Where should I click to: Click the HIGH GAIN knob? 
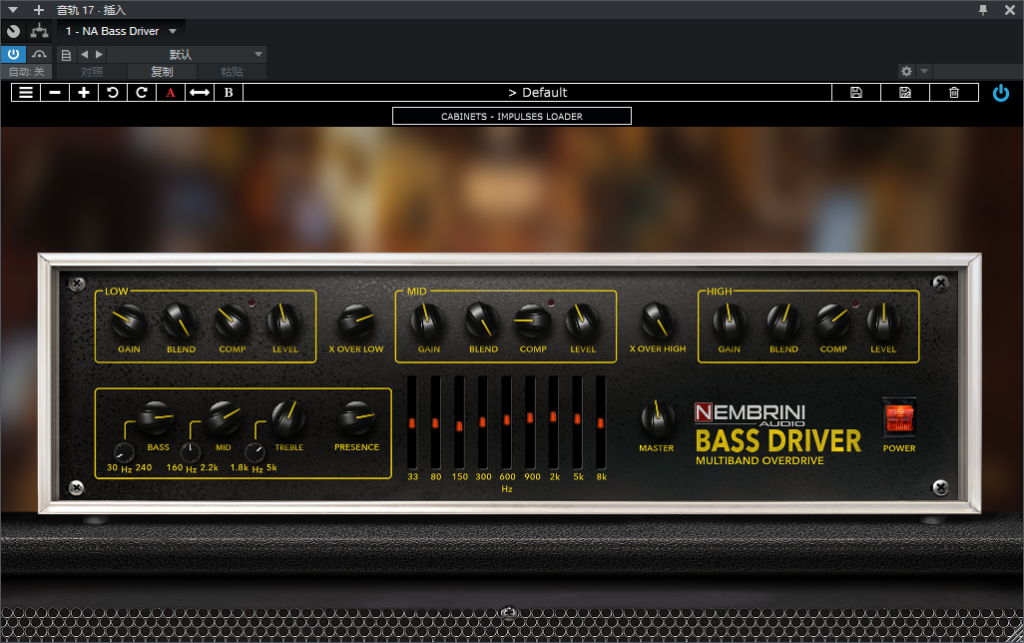tap(729, 321)
